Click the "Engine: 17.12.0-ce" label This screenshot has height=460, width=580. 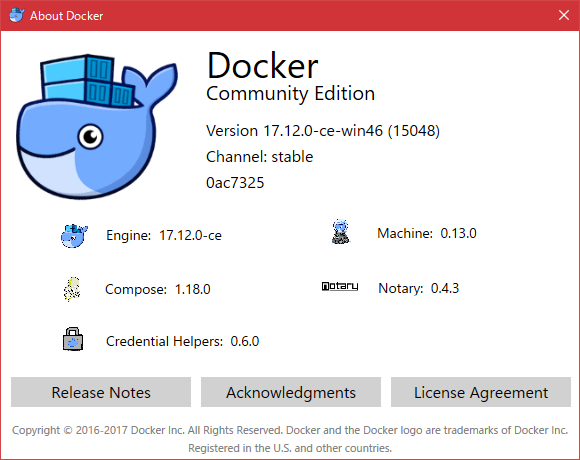click(164, 235)
